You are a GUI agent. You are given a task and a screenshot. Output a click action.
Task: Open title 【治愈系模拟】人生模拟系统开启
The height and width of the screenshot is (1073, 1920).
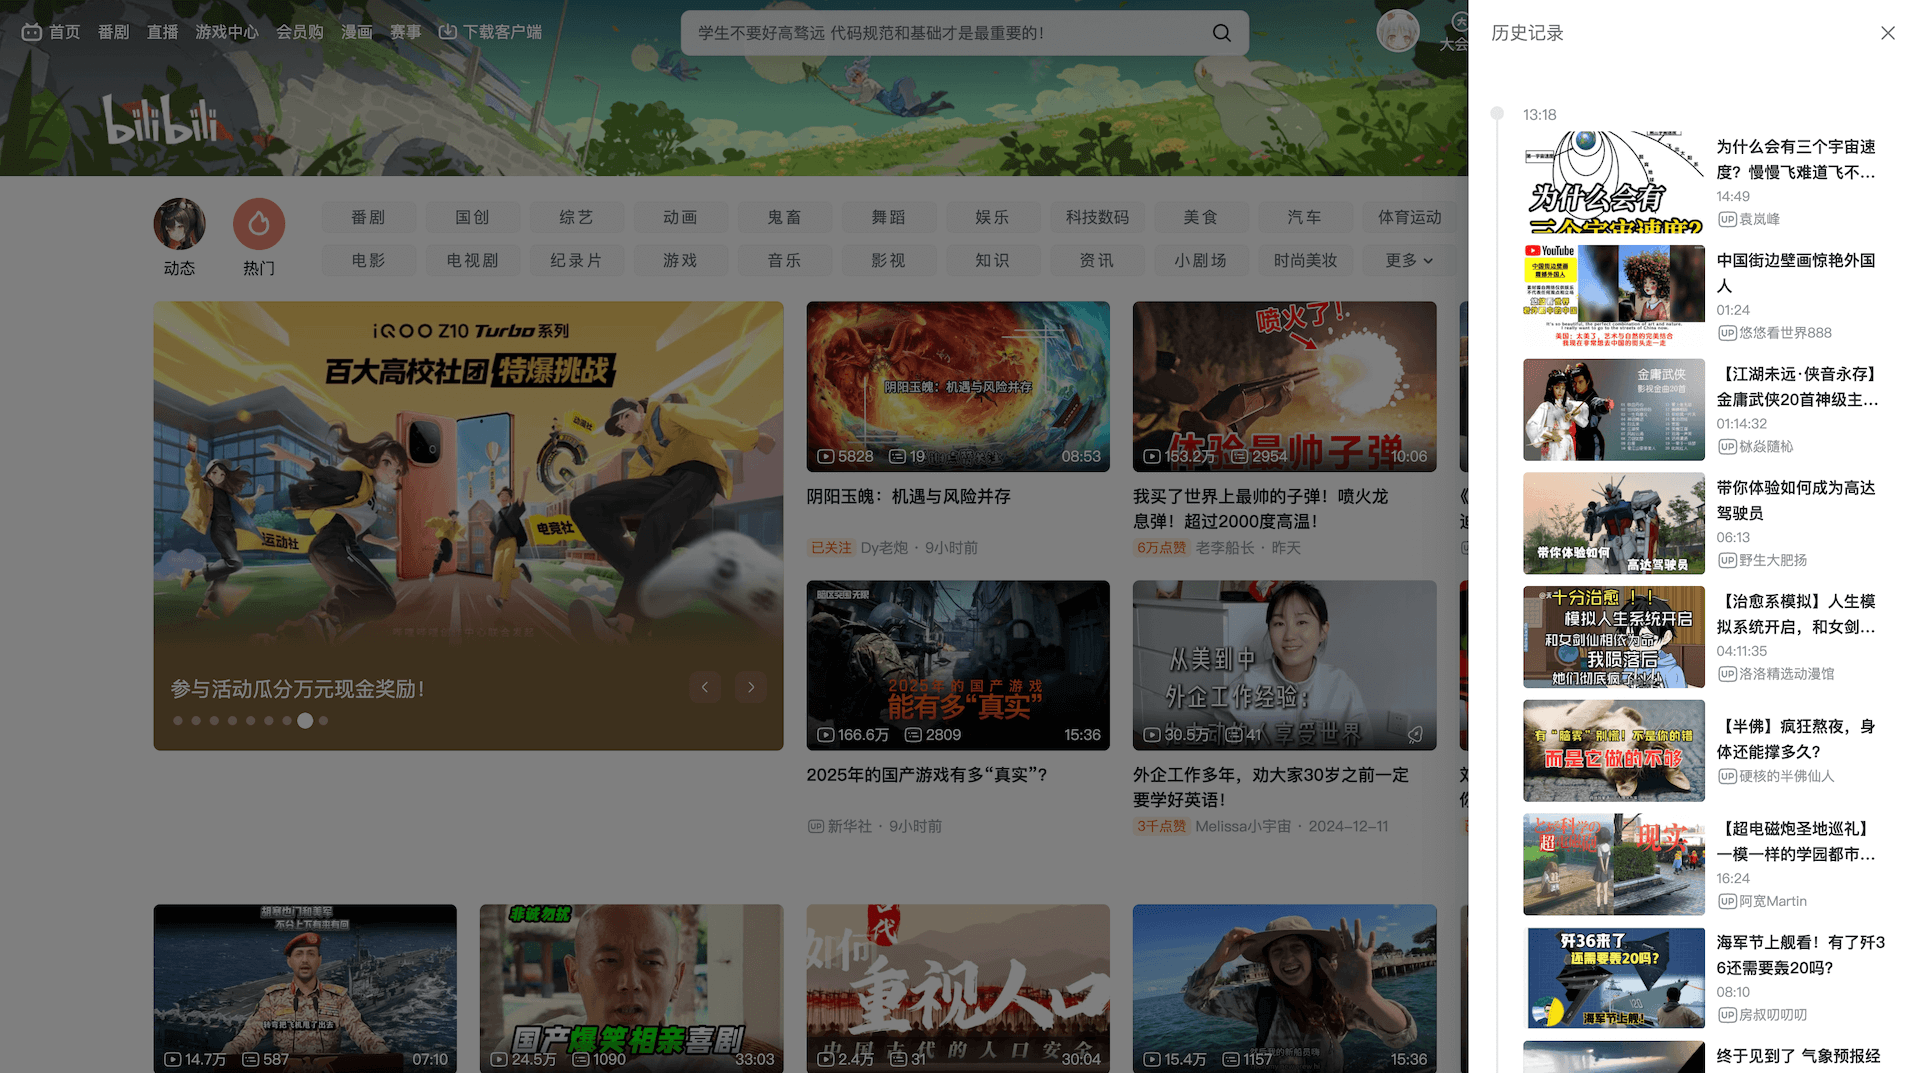click(x=1796, y=614)
